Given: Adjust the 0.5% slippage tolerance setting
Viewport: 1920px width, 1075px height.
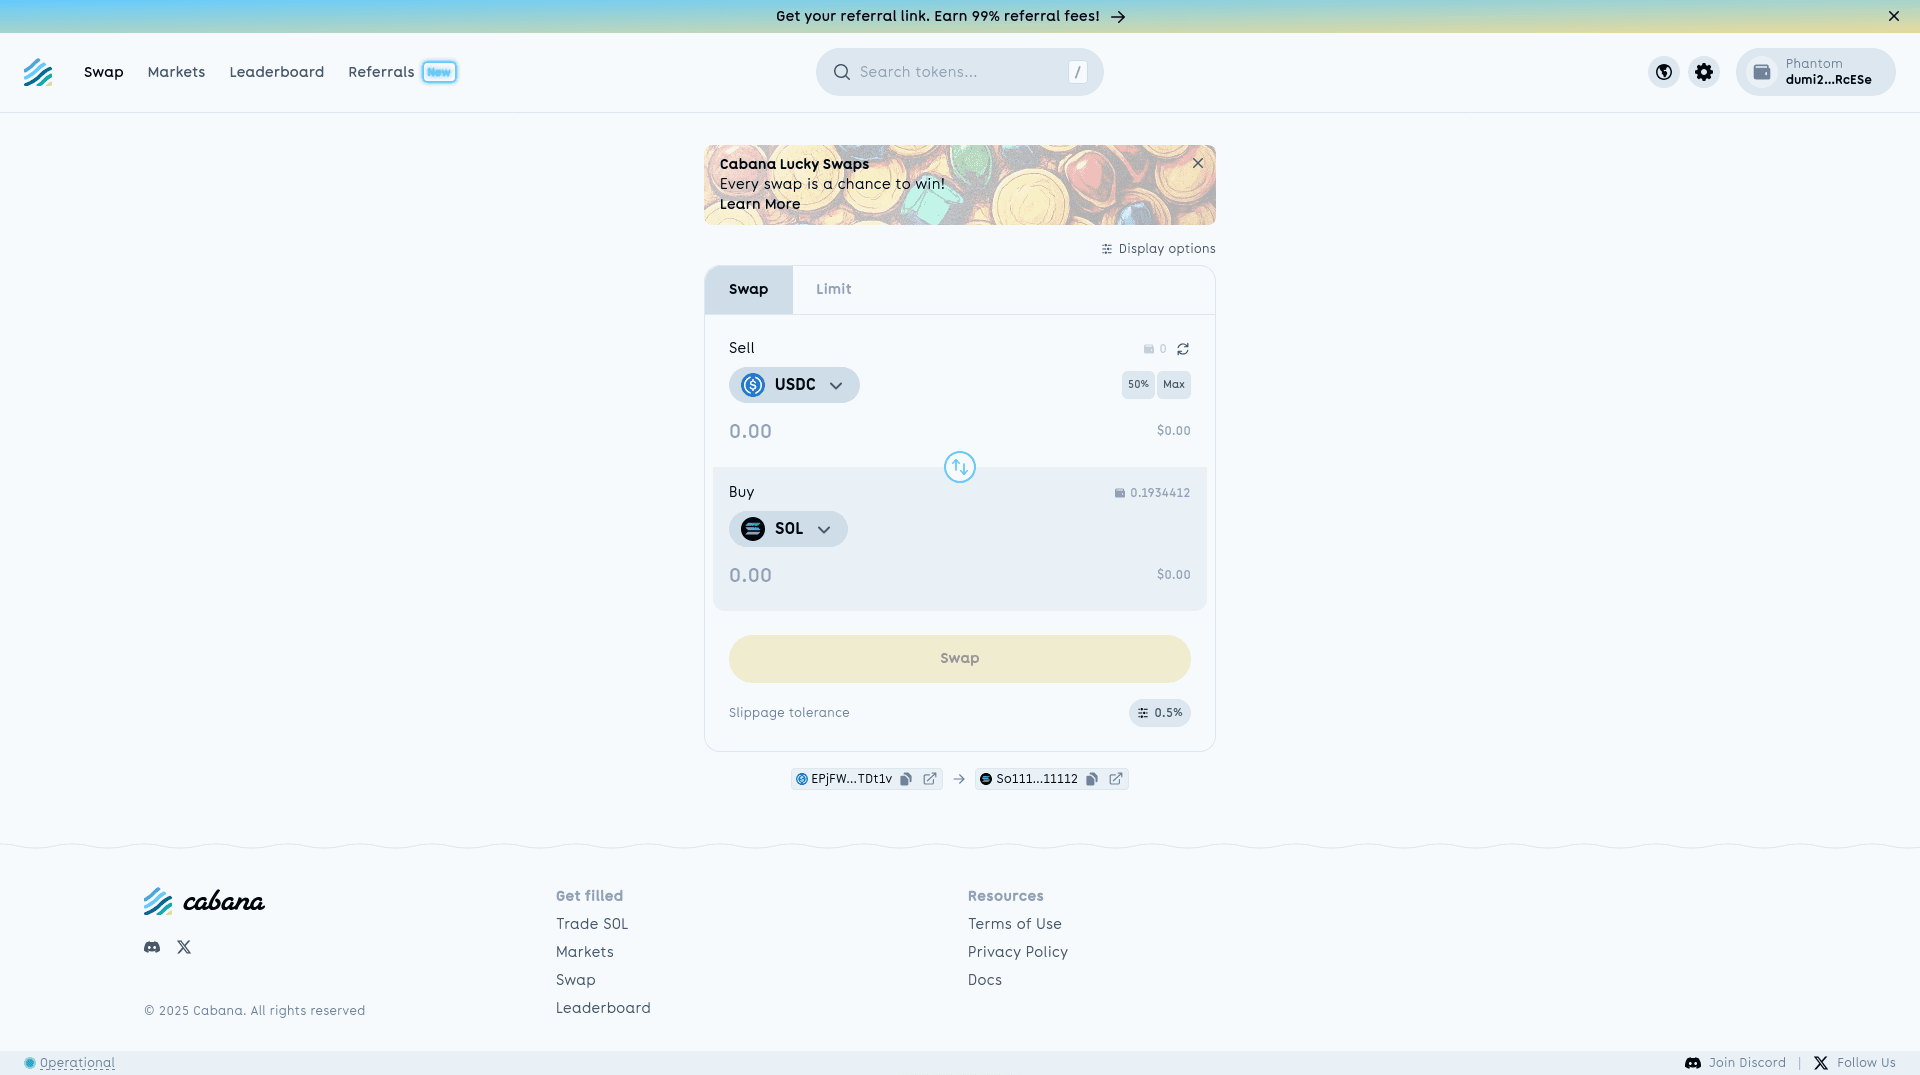Looking at the screenshot, I should pyautogui.click(x=1159, y=713).
